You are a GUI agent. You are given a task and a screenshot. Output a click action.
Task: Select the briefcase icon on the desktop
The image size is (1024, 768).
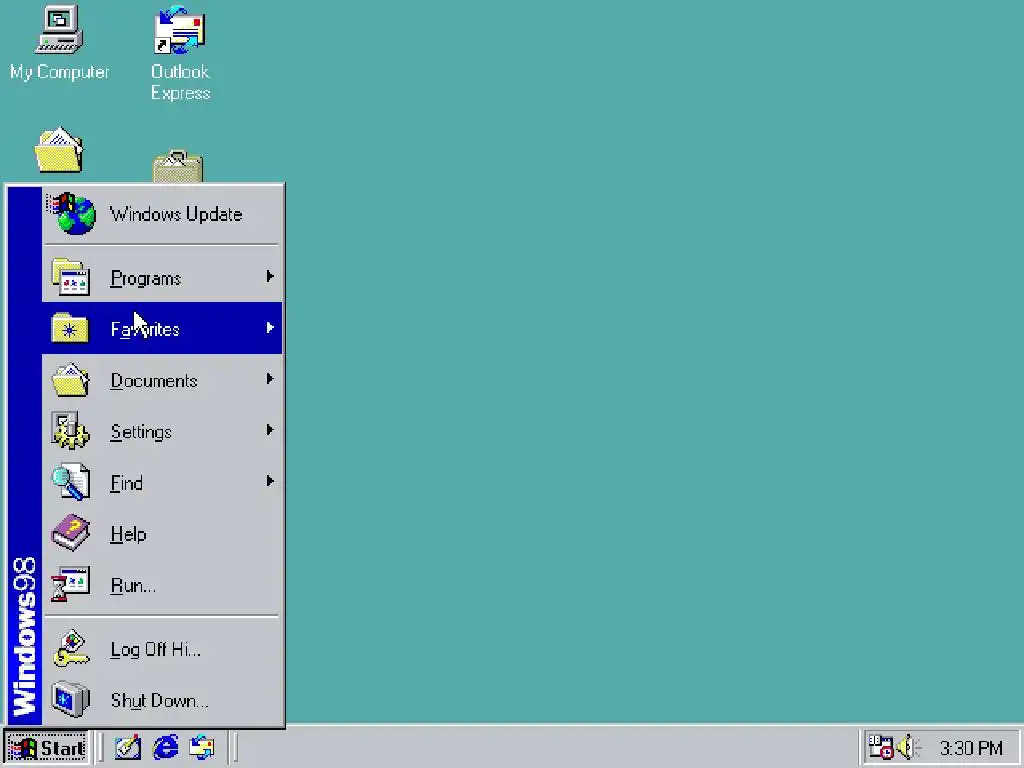click(x=178, y=167)
